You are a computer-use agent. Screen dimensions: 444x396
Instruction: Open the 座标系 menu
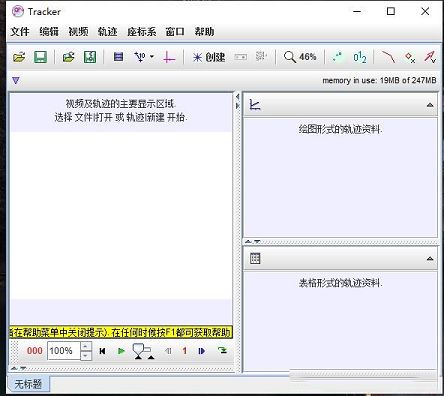pyautogui.click(x=142, y=32)
